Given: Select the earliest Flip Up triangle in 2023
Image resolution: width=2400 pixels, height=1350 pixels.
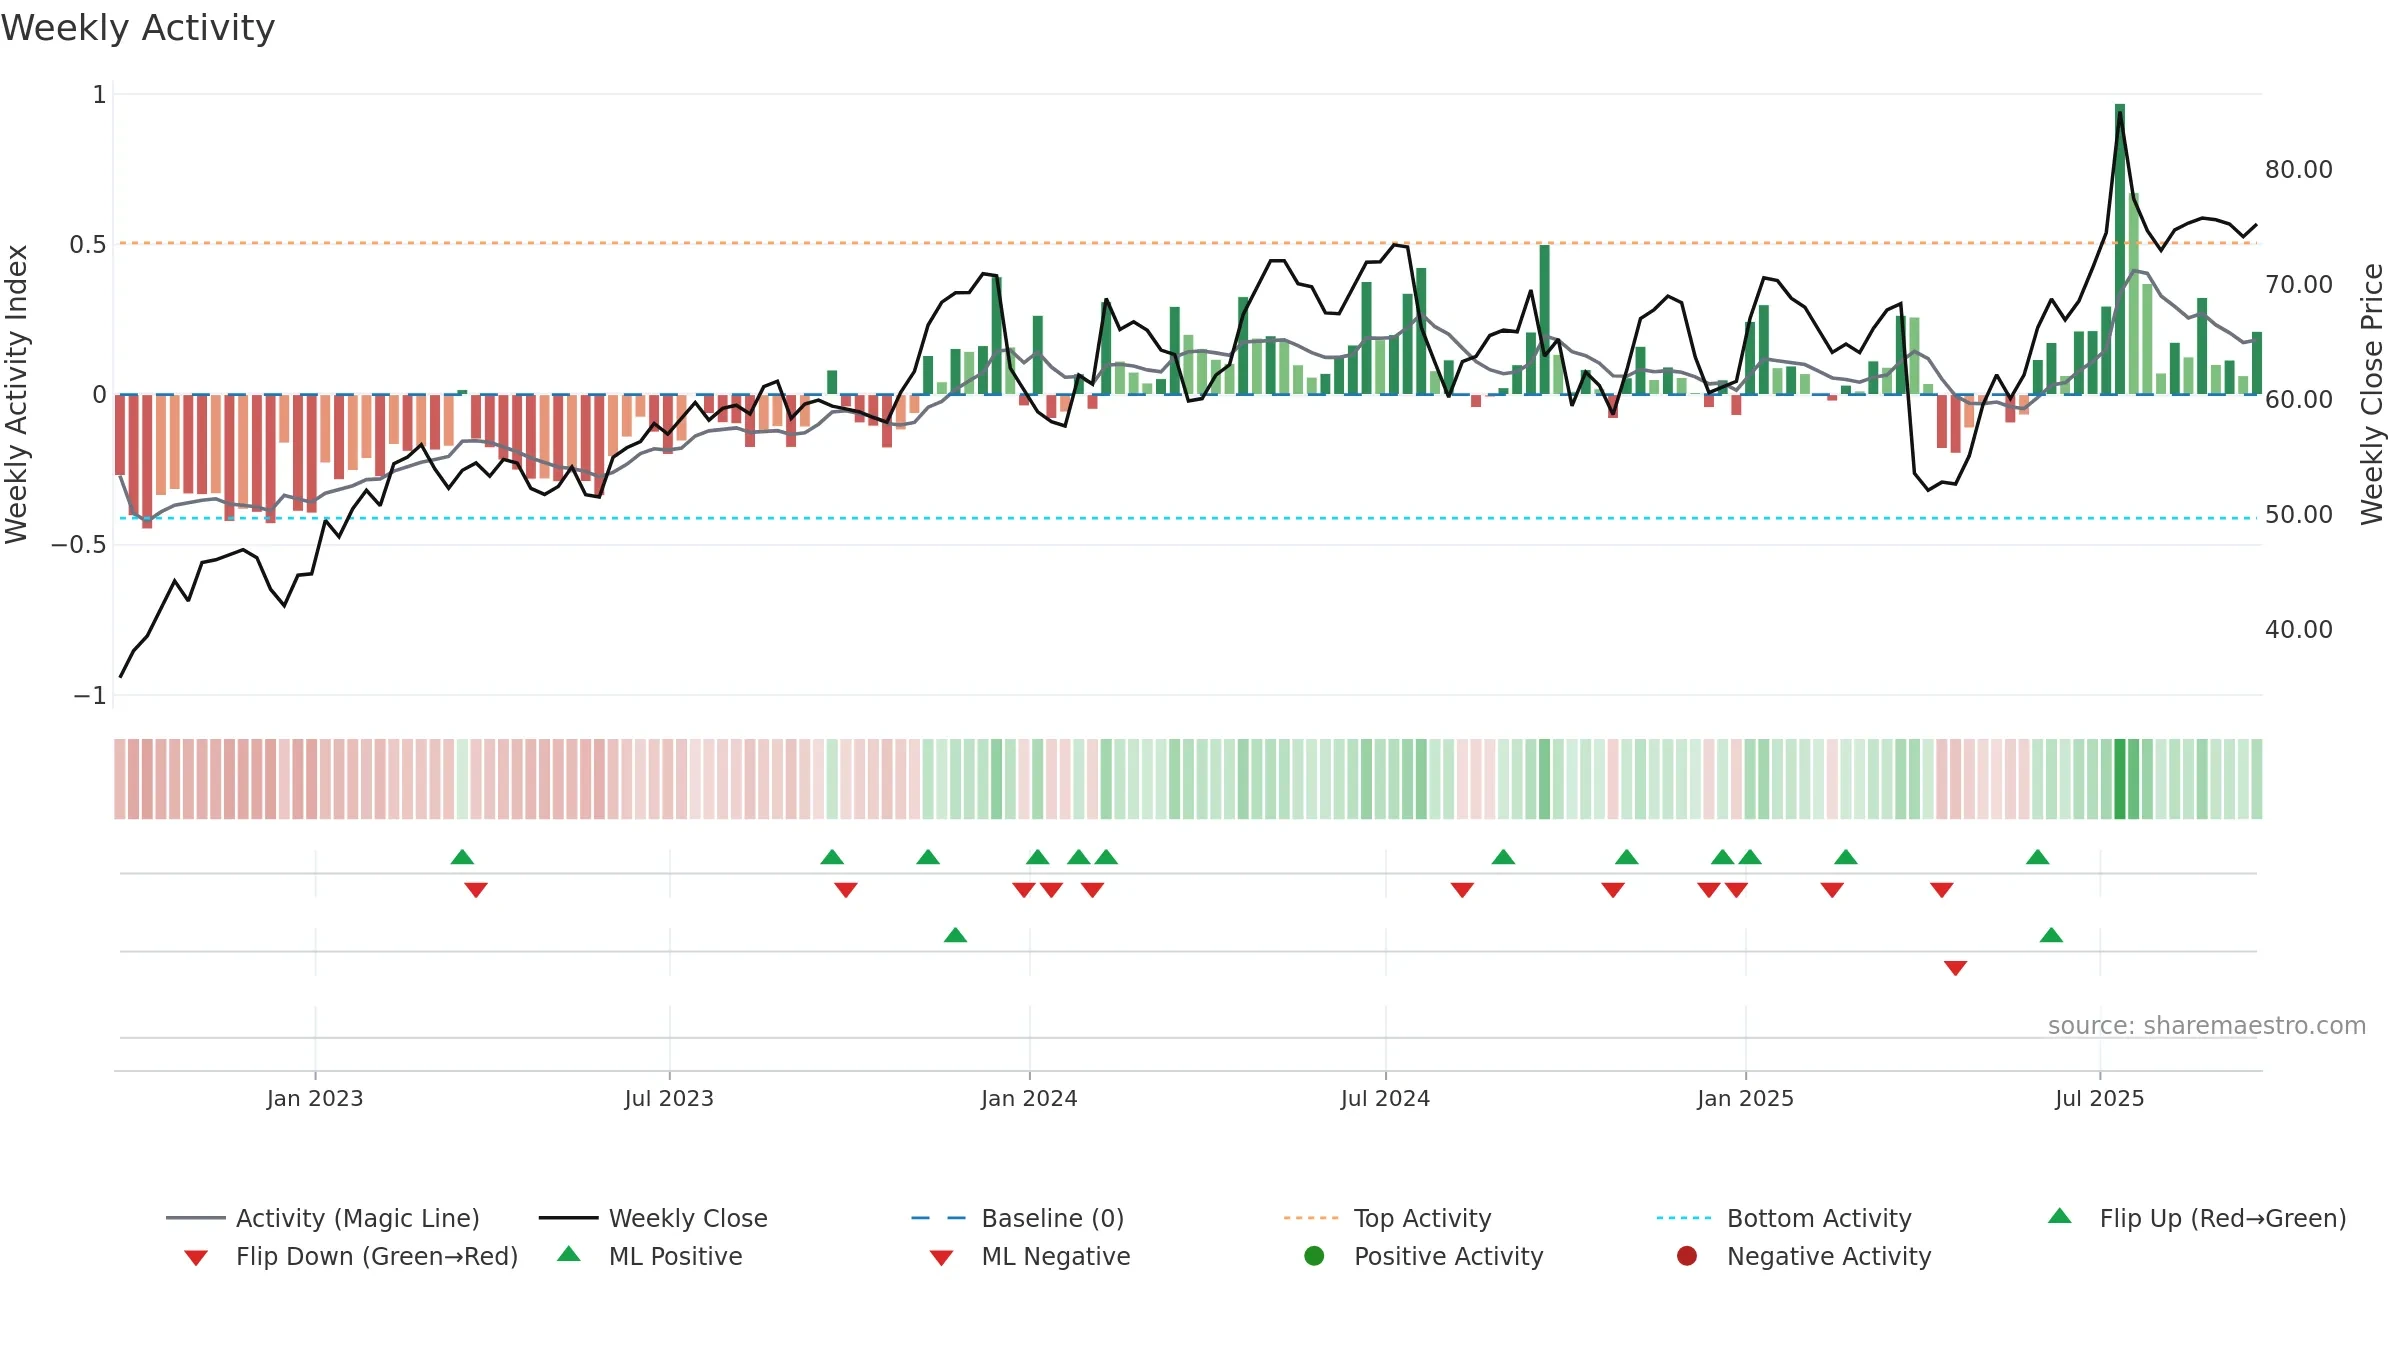Looking at the screenshot, I should [x=462, y=857].
